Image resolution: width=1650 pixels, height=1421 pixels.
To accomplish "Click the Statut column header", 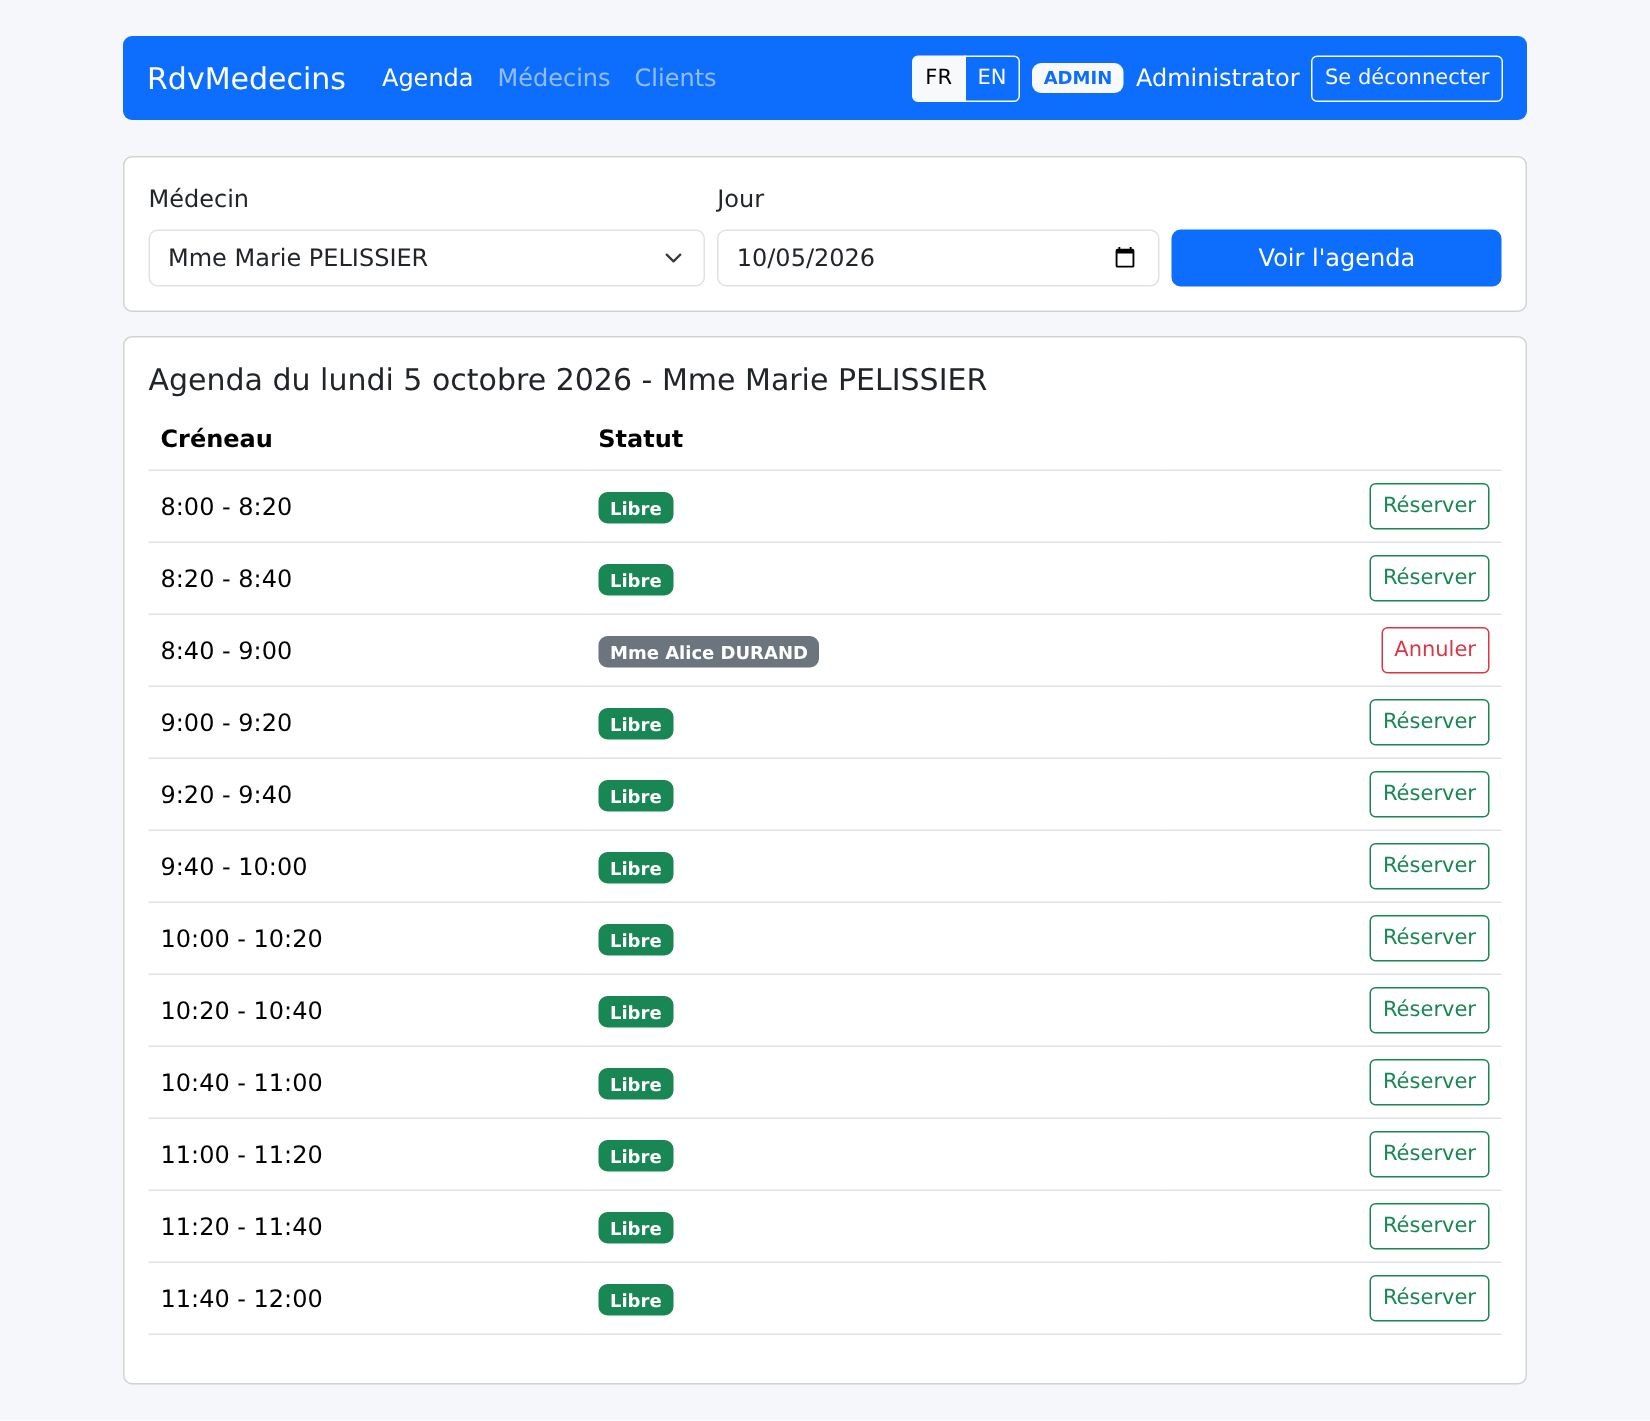I will [x=641, y=439].
